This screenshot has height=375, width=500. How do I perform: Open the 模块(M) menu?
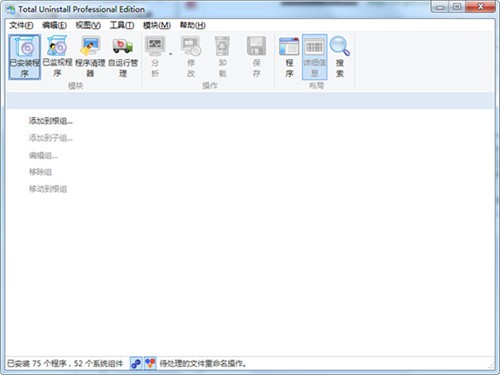(x=157, y=25)
